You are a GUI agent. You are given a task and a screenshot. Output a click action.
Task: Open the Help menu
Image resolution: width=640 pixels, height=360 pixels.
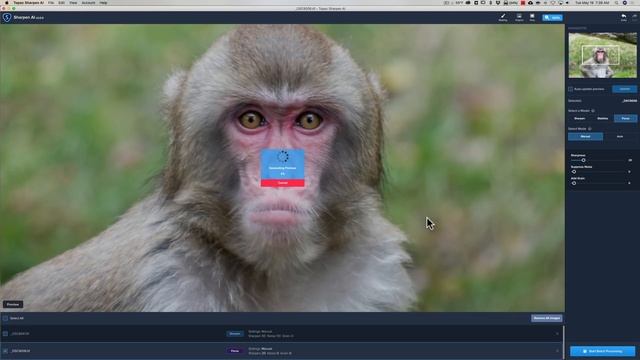pos(104,2)
